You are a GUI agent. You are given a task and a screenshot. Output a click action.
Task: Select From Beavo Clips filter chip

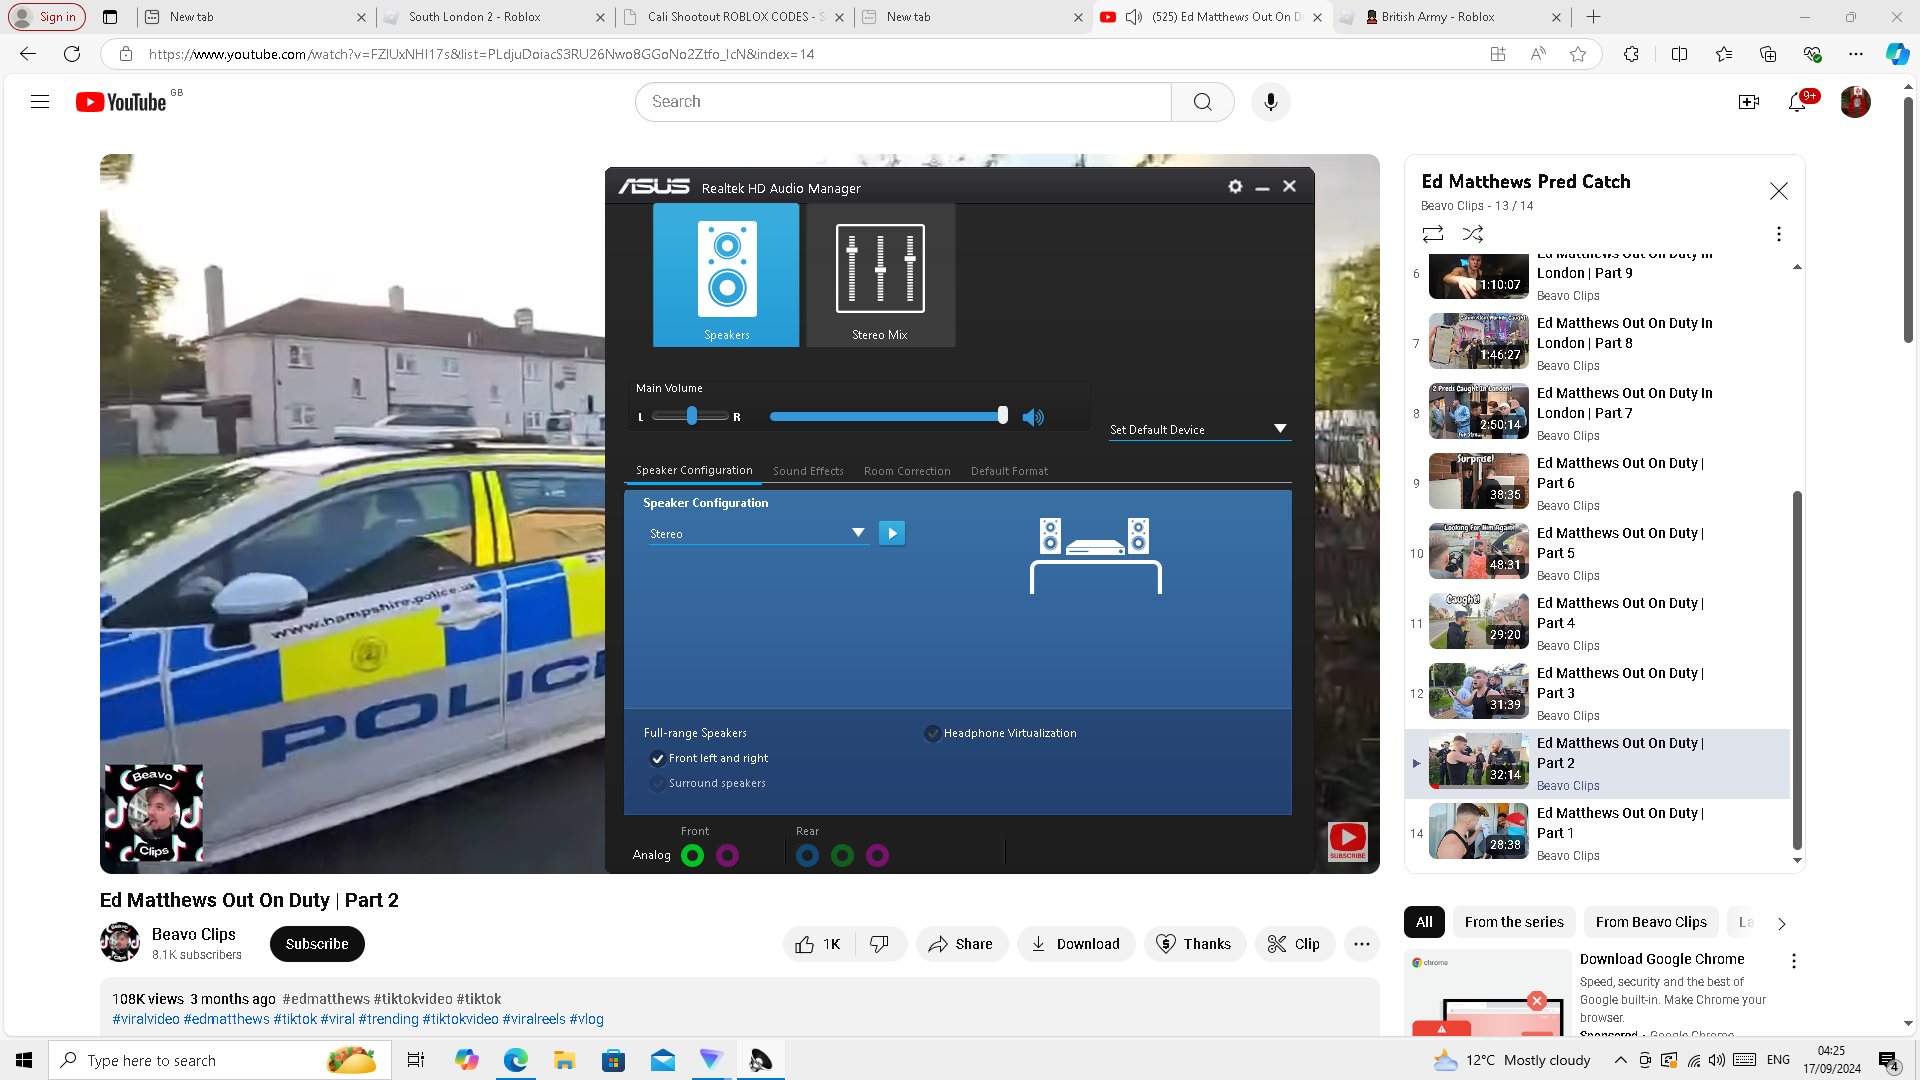[1651, 922]
